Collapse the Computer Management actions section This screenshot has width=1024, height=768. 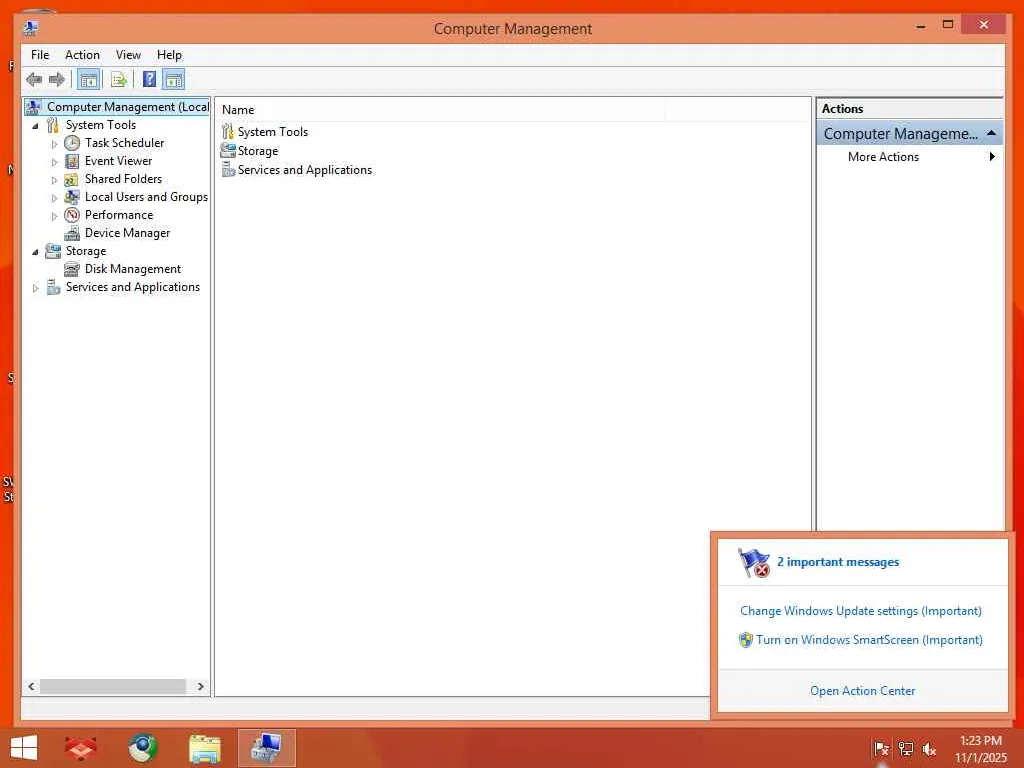[x=991, y=133]
